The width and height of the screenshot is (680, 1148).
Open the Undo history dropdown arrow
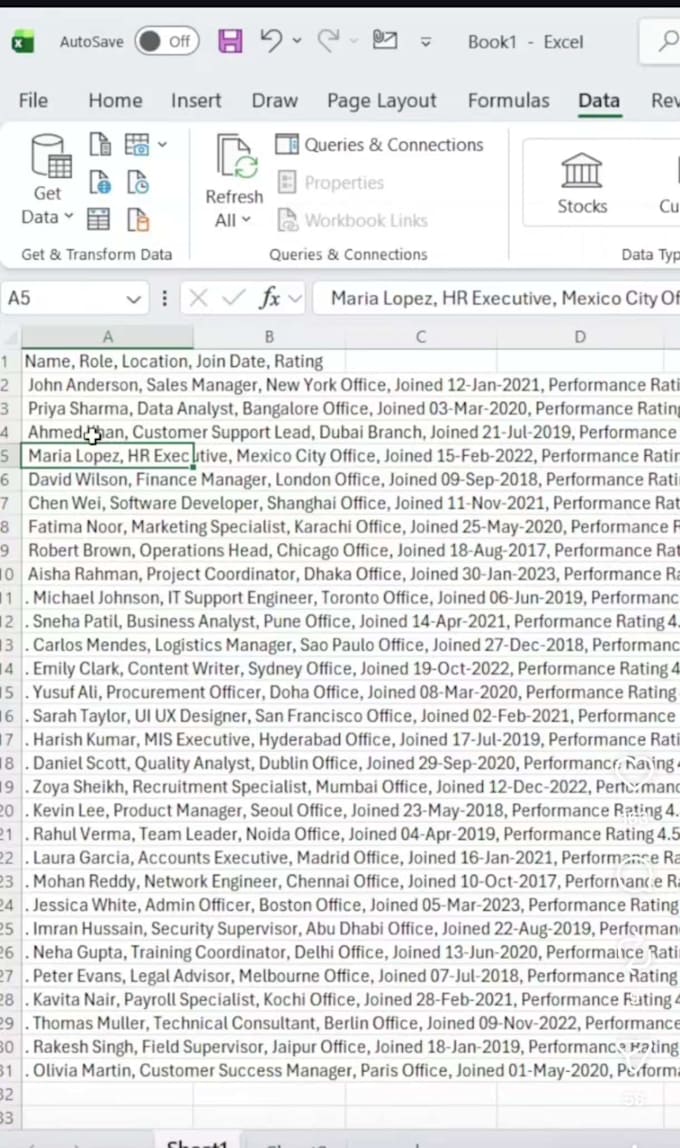pos(296,41)
